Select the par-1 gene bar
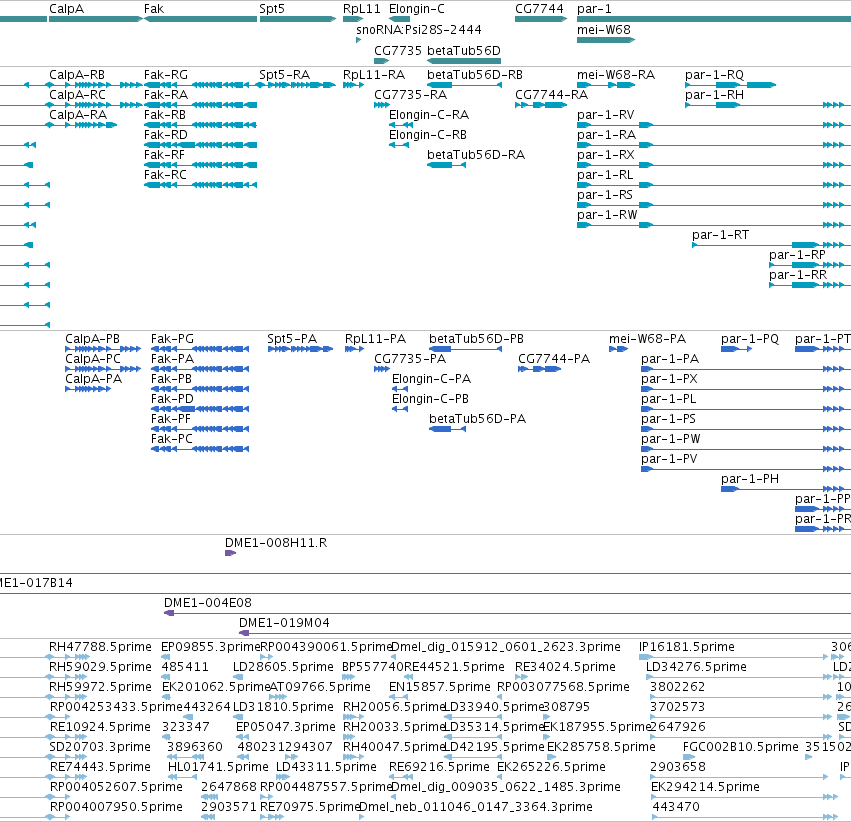The image size is (851, 822). (714, 19)
